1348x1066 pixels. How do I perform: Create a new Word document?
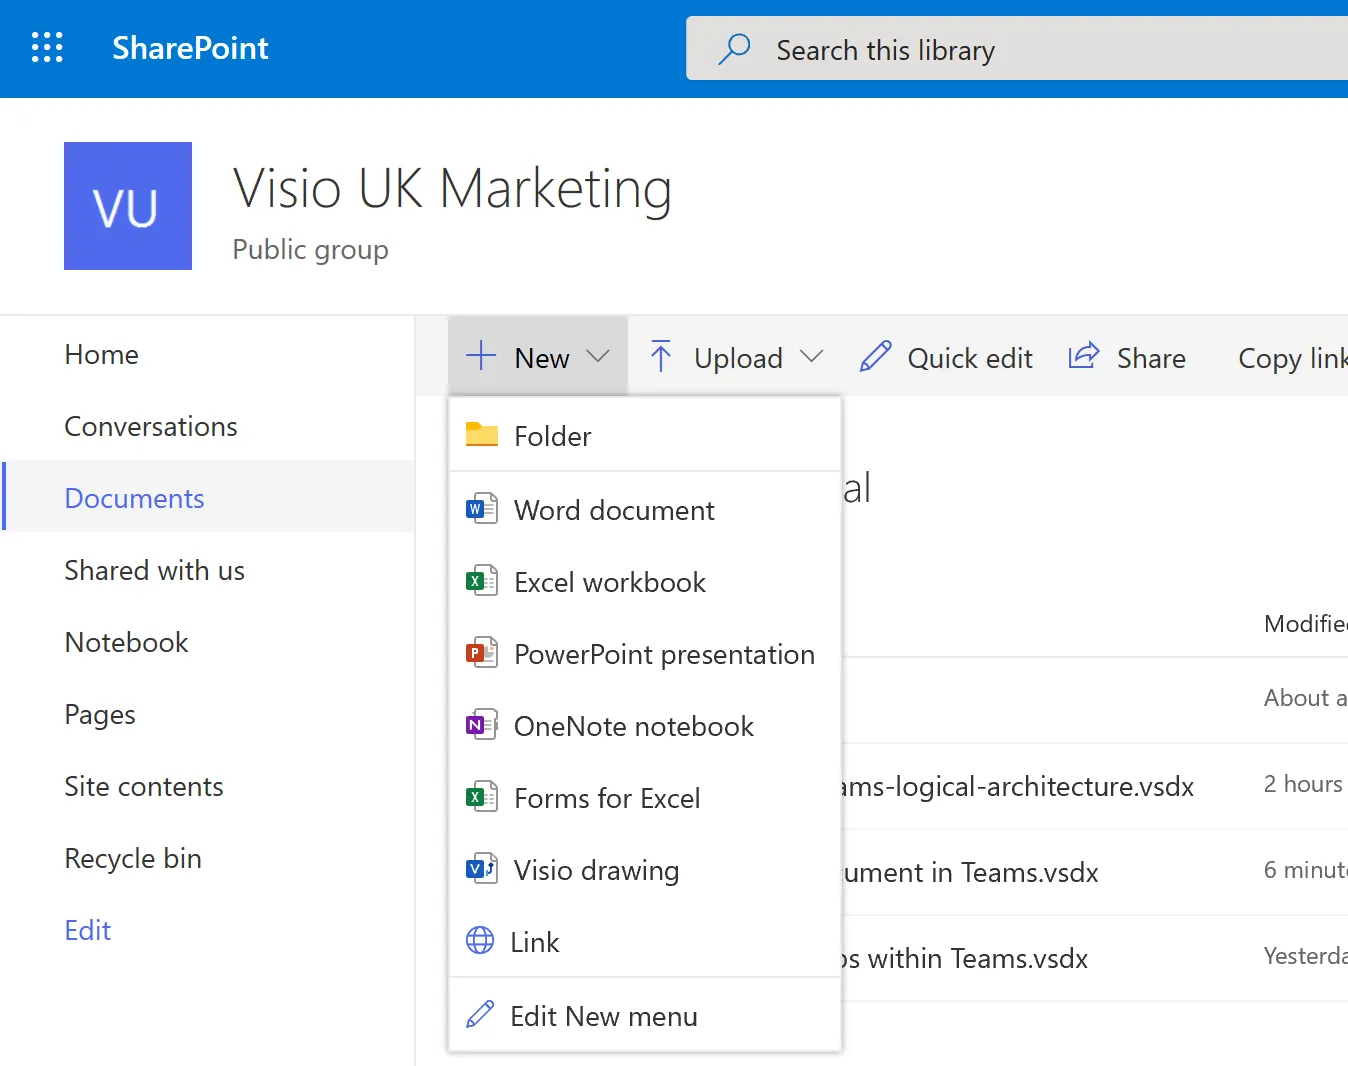tap(614, 510)
